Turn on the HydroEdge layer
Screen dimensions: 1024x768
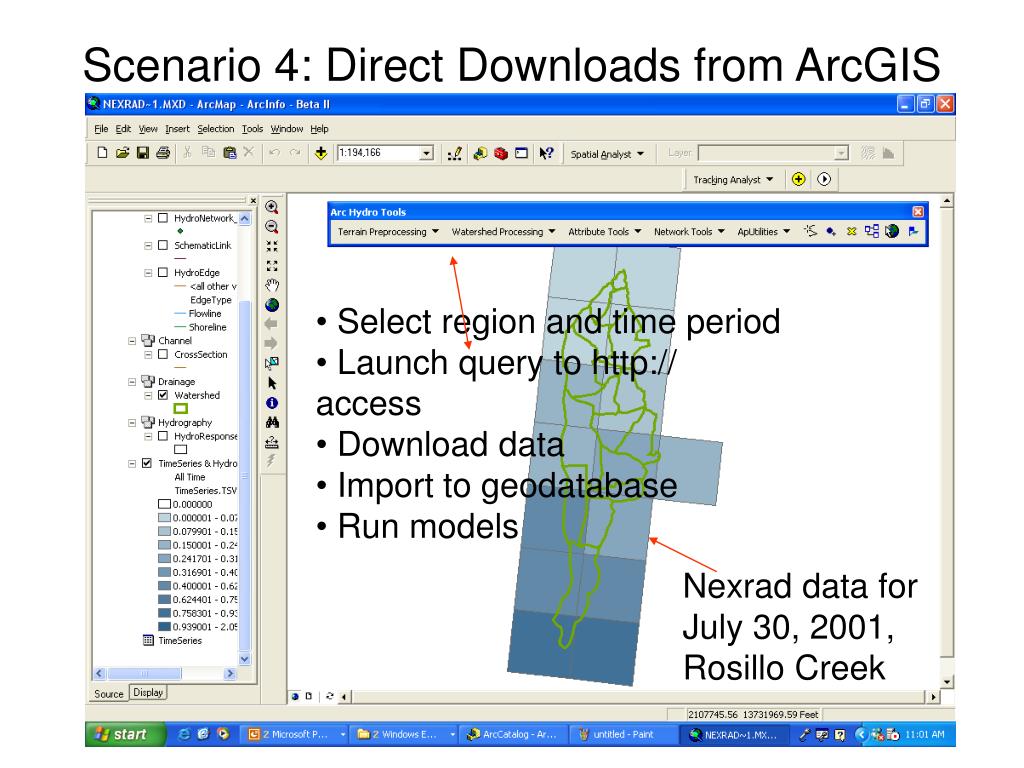tap(163, 272)
